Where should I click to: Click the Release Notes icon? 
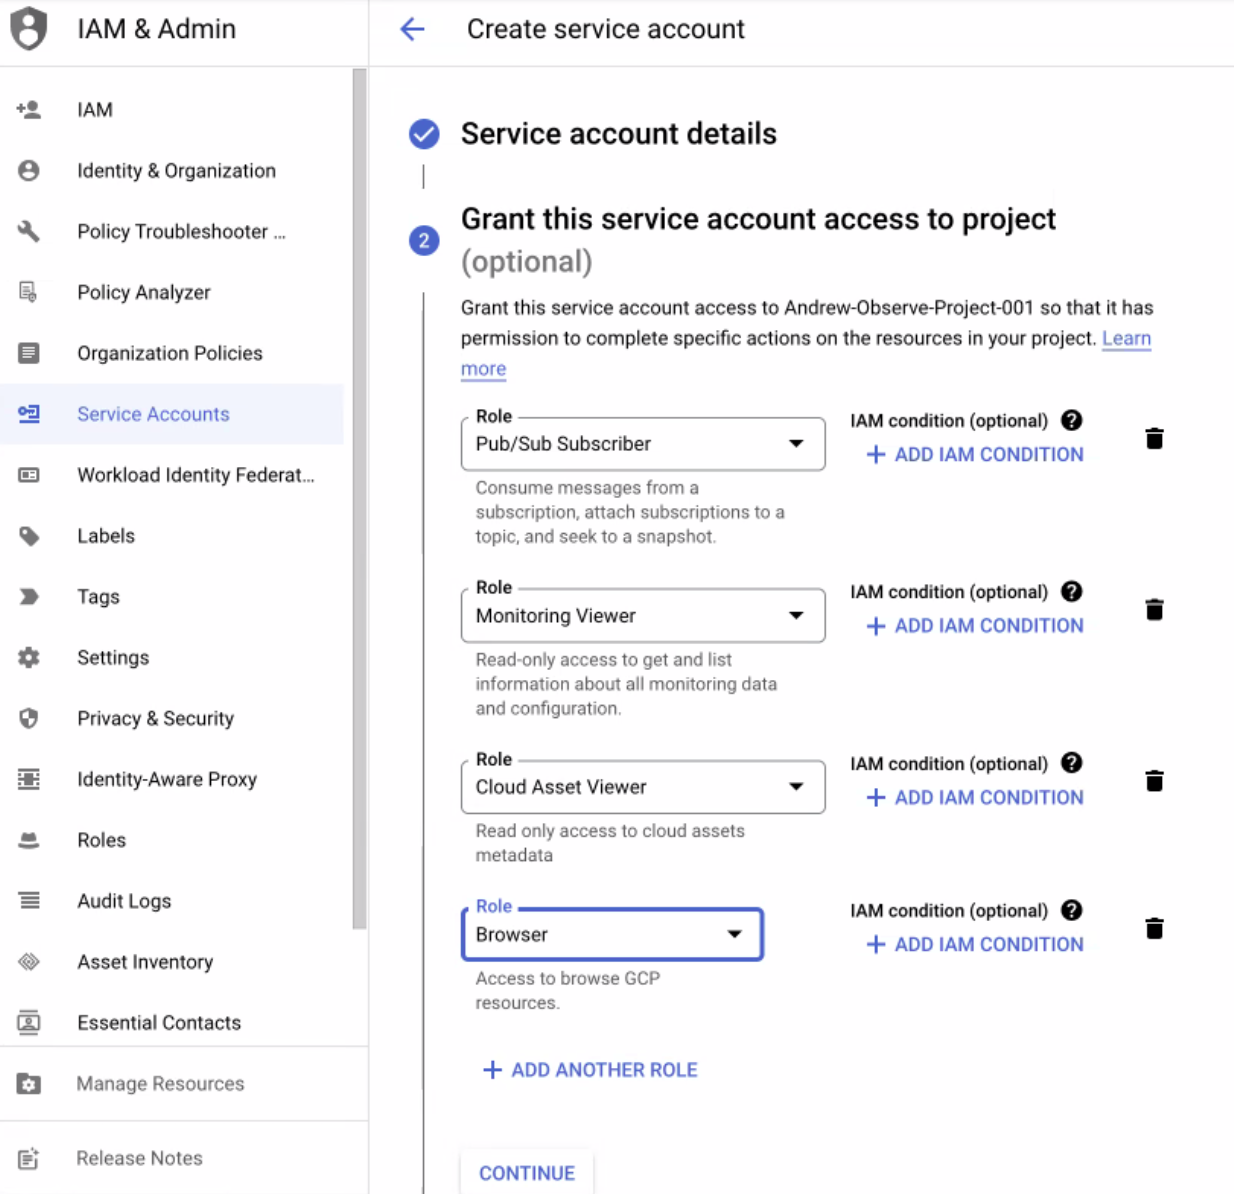click(x=29, y=1158)
